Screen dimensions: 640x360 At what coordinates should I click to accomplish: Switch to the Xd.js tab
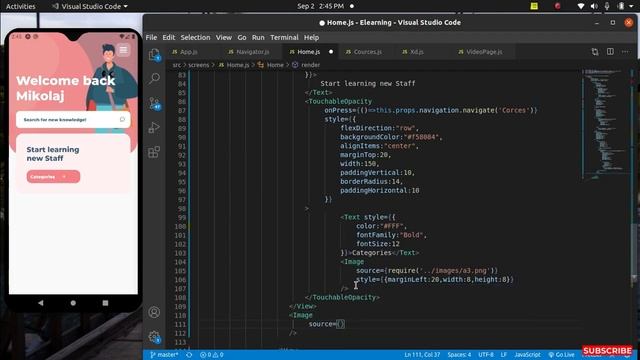[416, 52]
